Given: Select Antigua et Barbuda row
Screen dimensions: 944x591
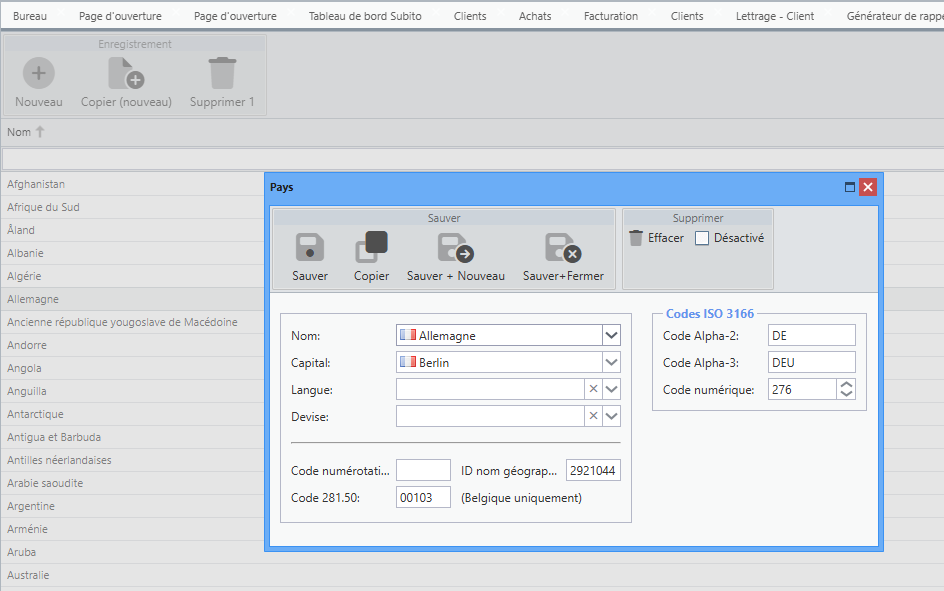Looking at the screenshot, I should pos(54,437).
